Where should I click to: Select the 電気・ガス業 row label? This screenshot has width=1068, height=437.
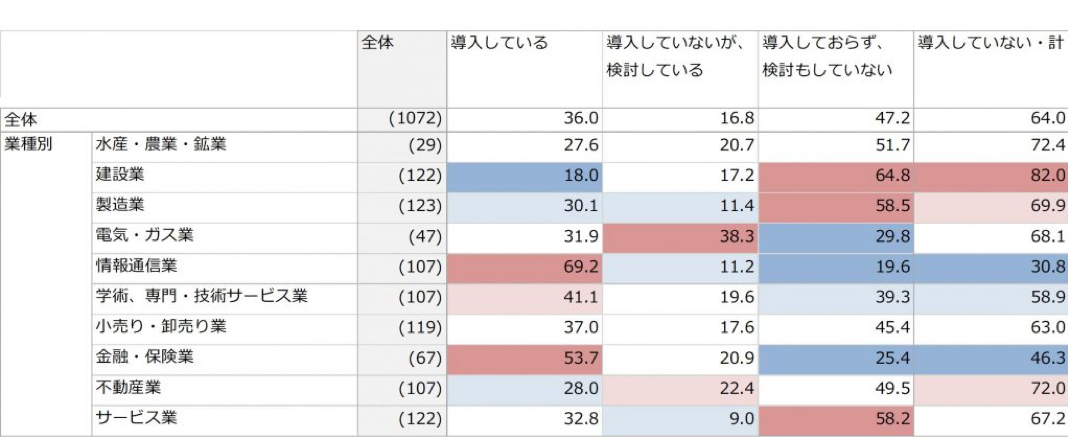(144, 236)
